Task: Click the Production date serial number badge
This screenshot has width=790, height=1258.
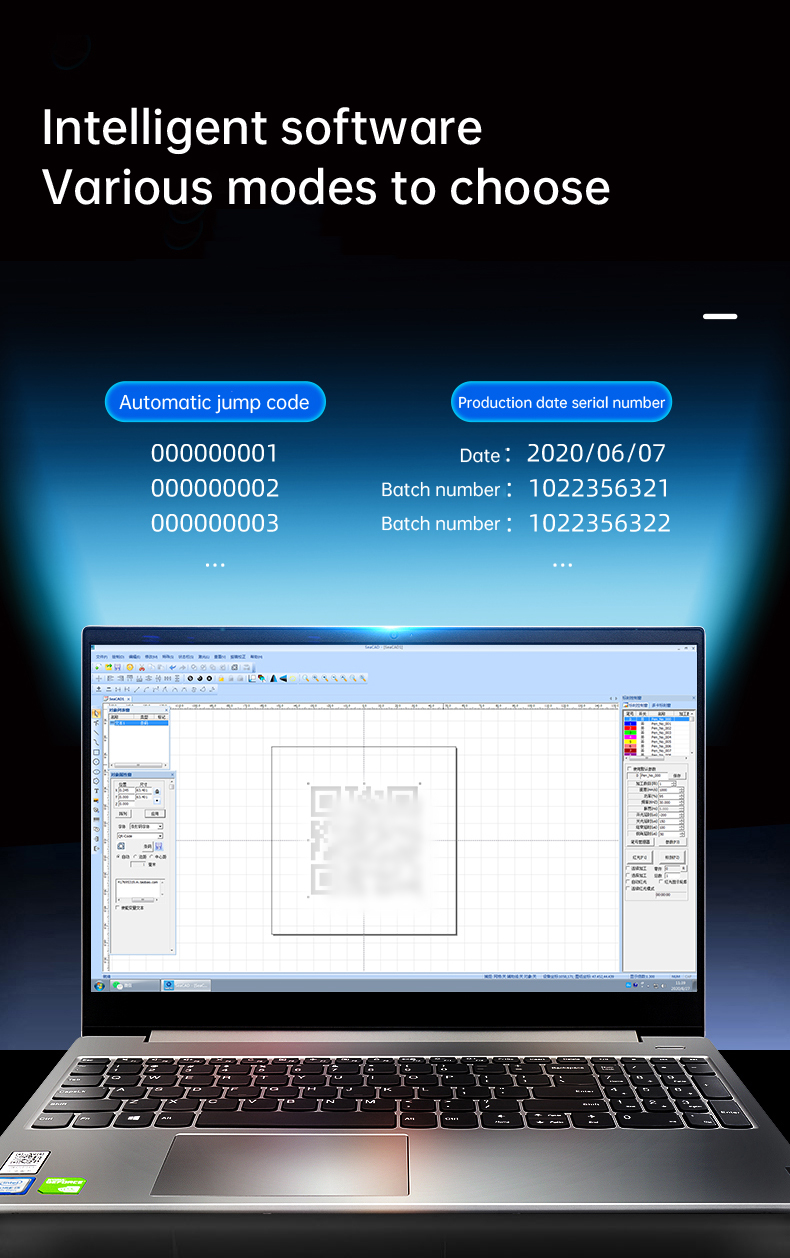Action: (x=561, y=402)
